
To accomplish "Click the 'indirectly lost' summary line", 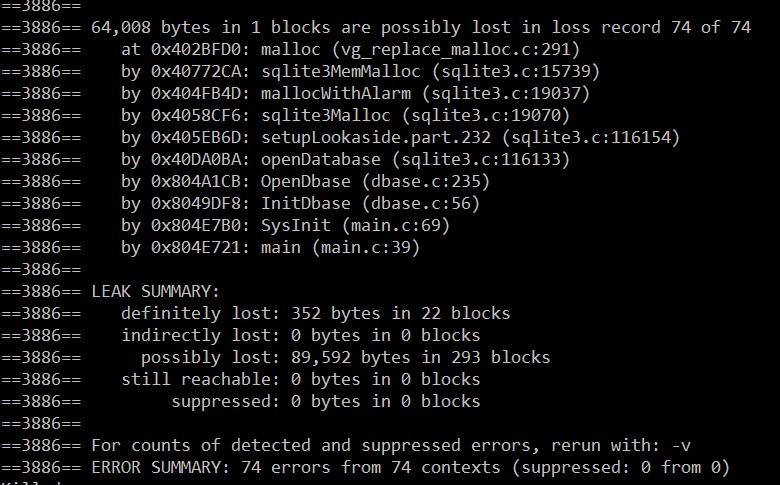I will [300, 335].
